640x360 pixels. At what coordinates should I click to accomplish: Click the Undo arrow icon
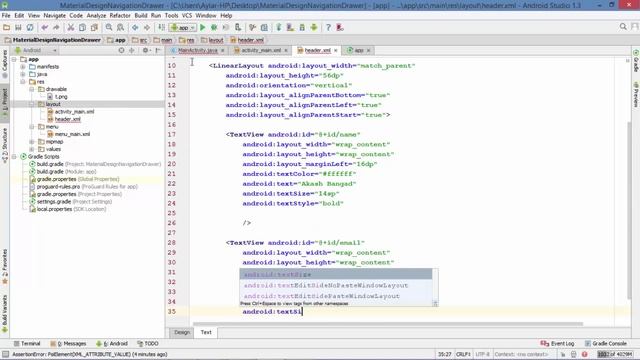click(44, 27)
